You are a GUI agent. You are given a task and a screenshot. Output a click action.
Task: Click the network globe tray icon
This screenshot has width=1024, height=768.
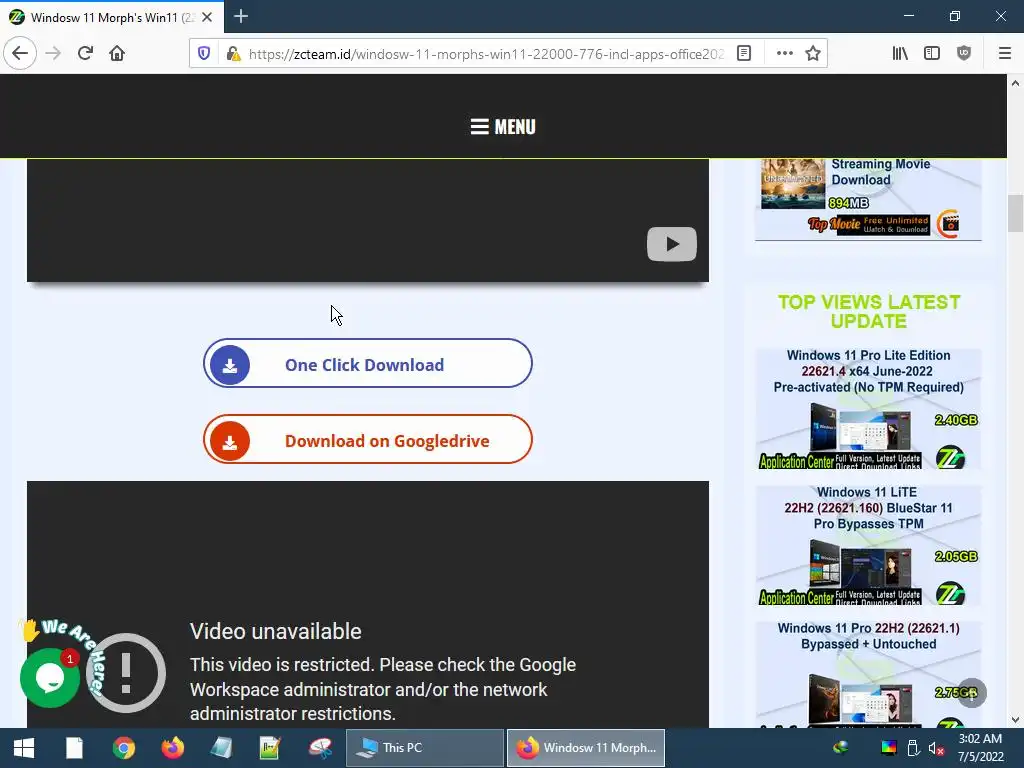pyautogui.click(x=841, y=748)
